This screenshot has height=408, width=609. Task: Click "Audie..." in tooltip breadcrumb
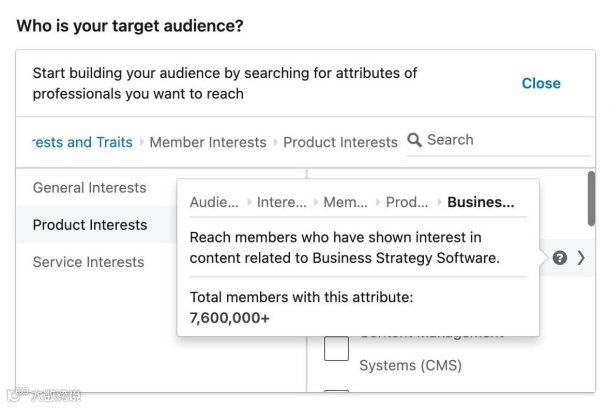(214, 202)
